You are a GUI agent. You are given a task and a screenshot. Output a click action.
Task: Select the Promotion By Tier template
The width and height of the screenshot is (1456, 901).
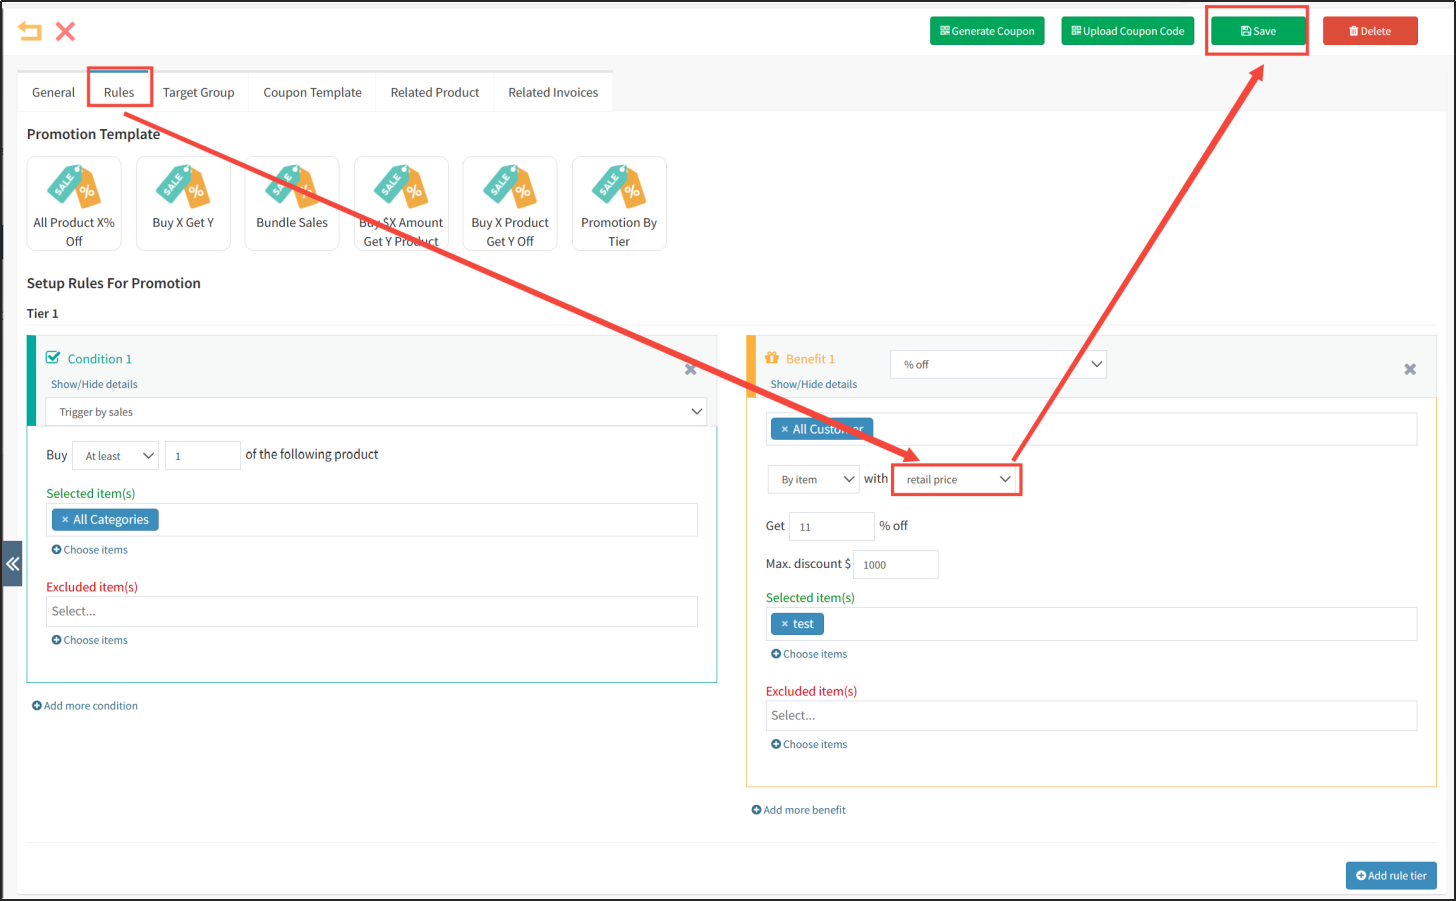pyautogui.click(x=619, y=203)
